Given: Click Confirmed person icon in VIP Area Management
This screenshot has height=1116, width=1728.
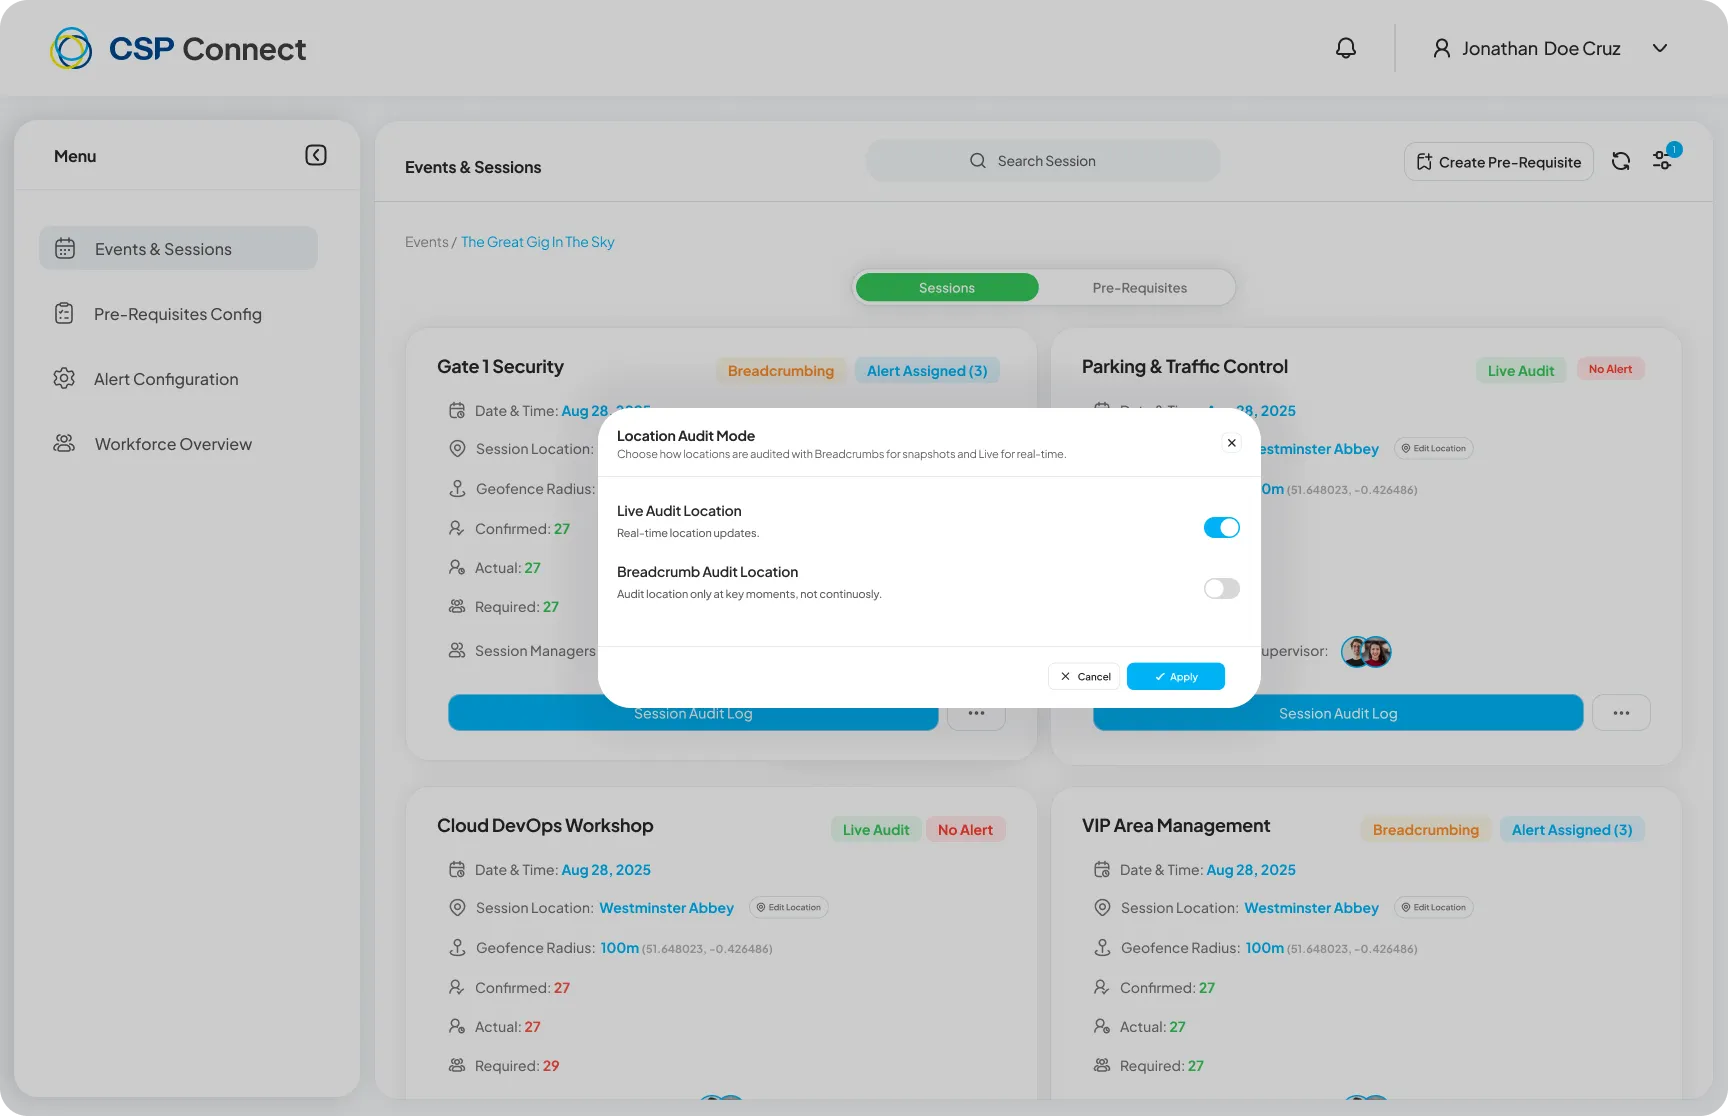Looking at the screenshot, I should (x=1102, y=987).
